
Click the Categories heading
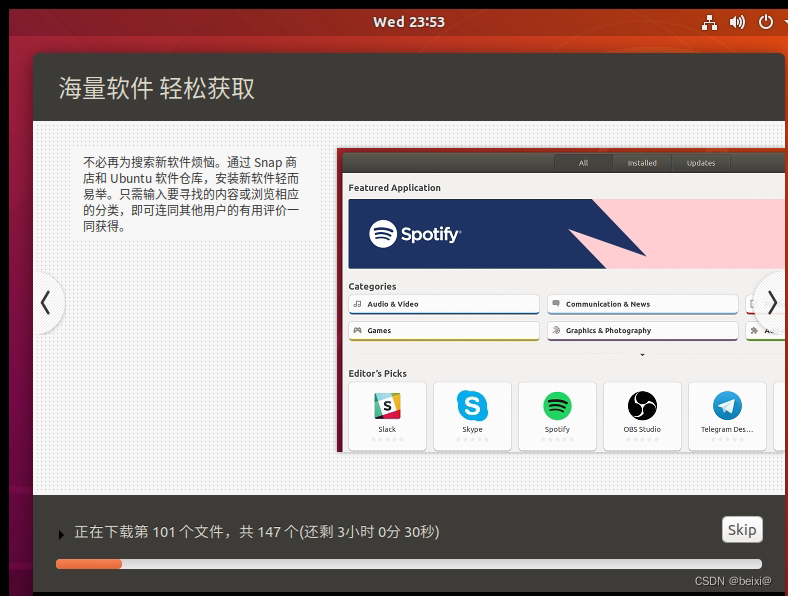pyautogui.click(x=372, y=286)
